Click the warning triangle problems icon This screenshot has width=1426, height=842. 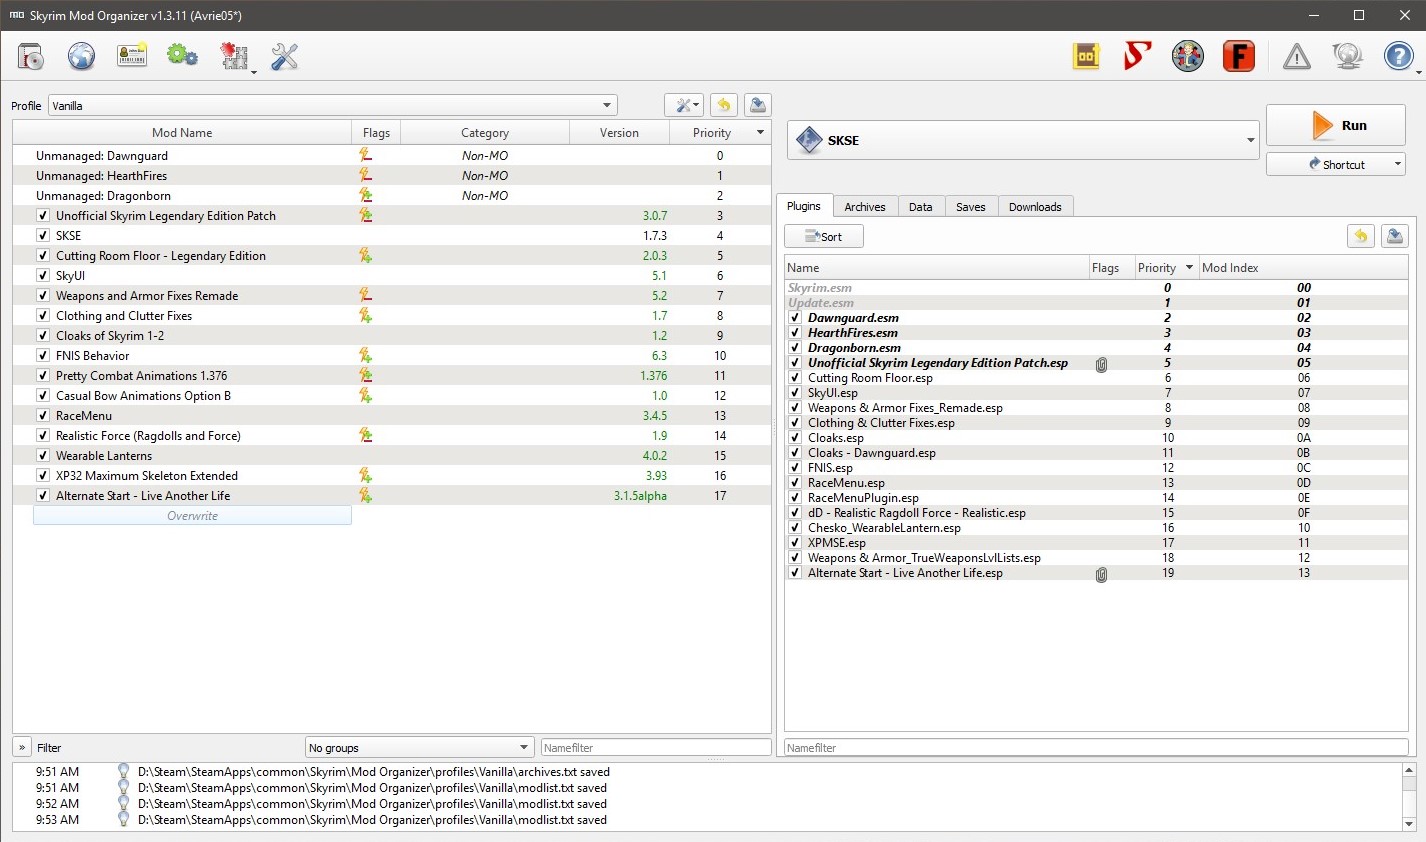tap(1297, 57)
